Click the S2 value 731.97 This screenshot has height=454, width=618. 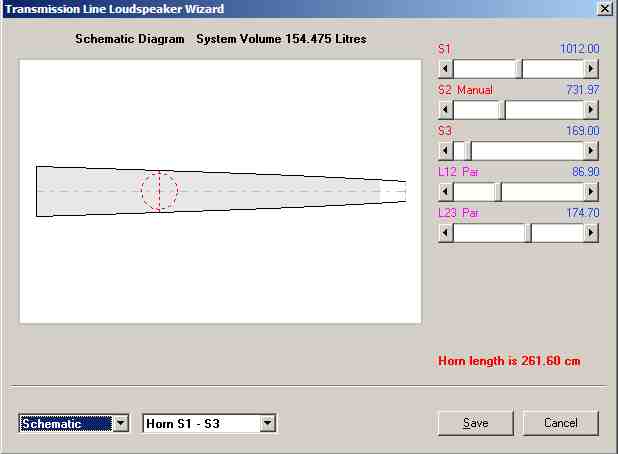point(583,90)
